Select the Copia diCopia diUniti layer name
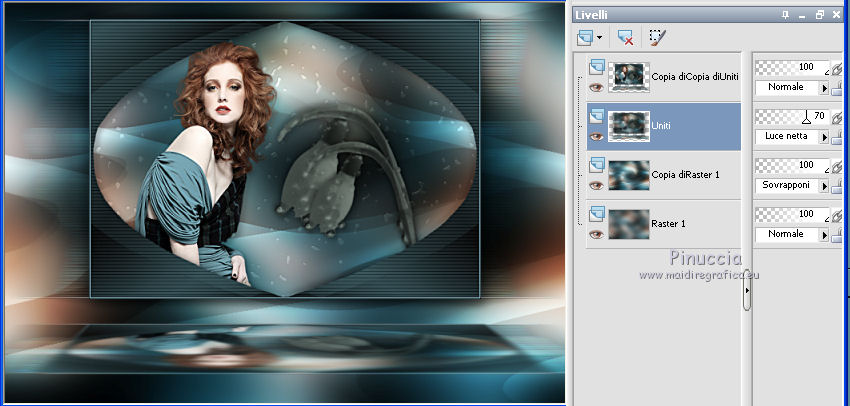Viewport: 850px width, 406px height. (694, 76)
